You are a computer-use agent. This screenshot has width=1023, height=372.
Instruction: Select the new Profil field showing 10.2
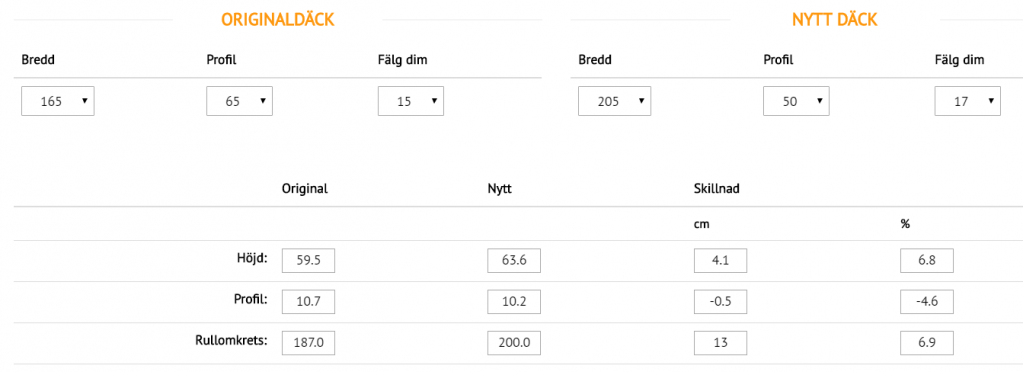(514, 302)
